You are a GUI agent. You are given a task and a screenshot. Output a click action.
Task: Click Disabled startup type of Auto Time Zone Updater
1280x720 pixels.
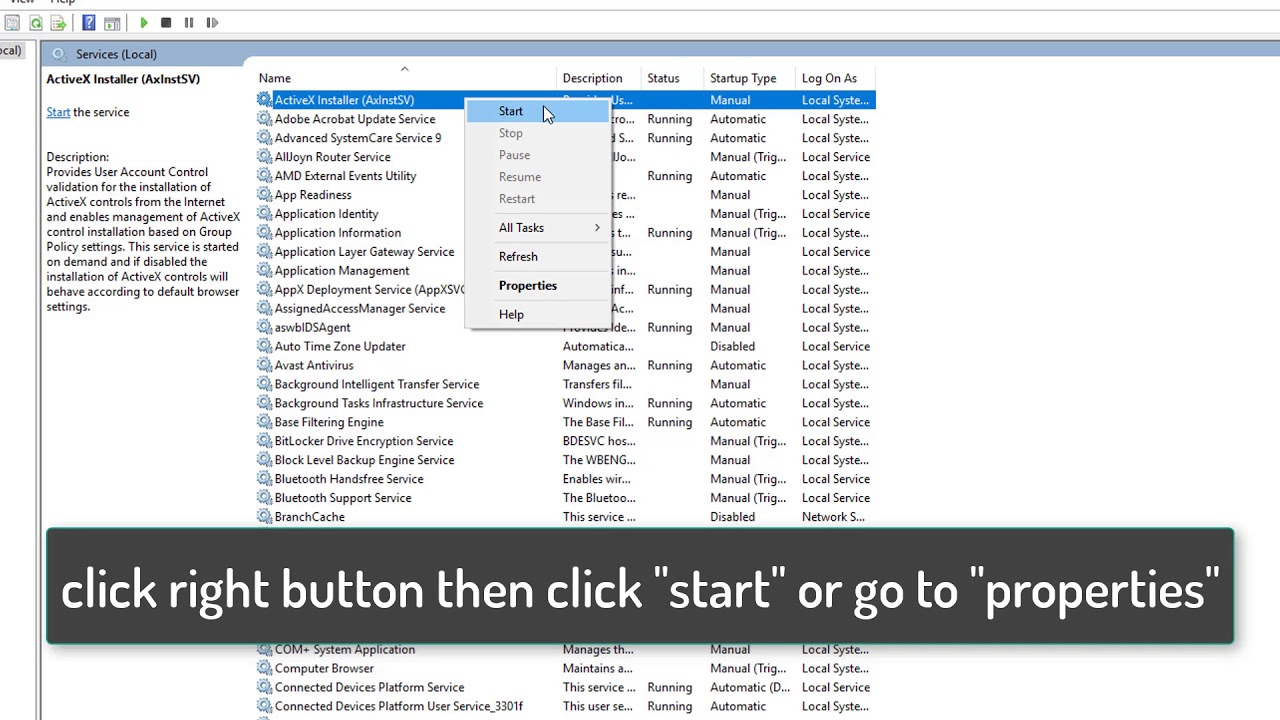point(733,346)
